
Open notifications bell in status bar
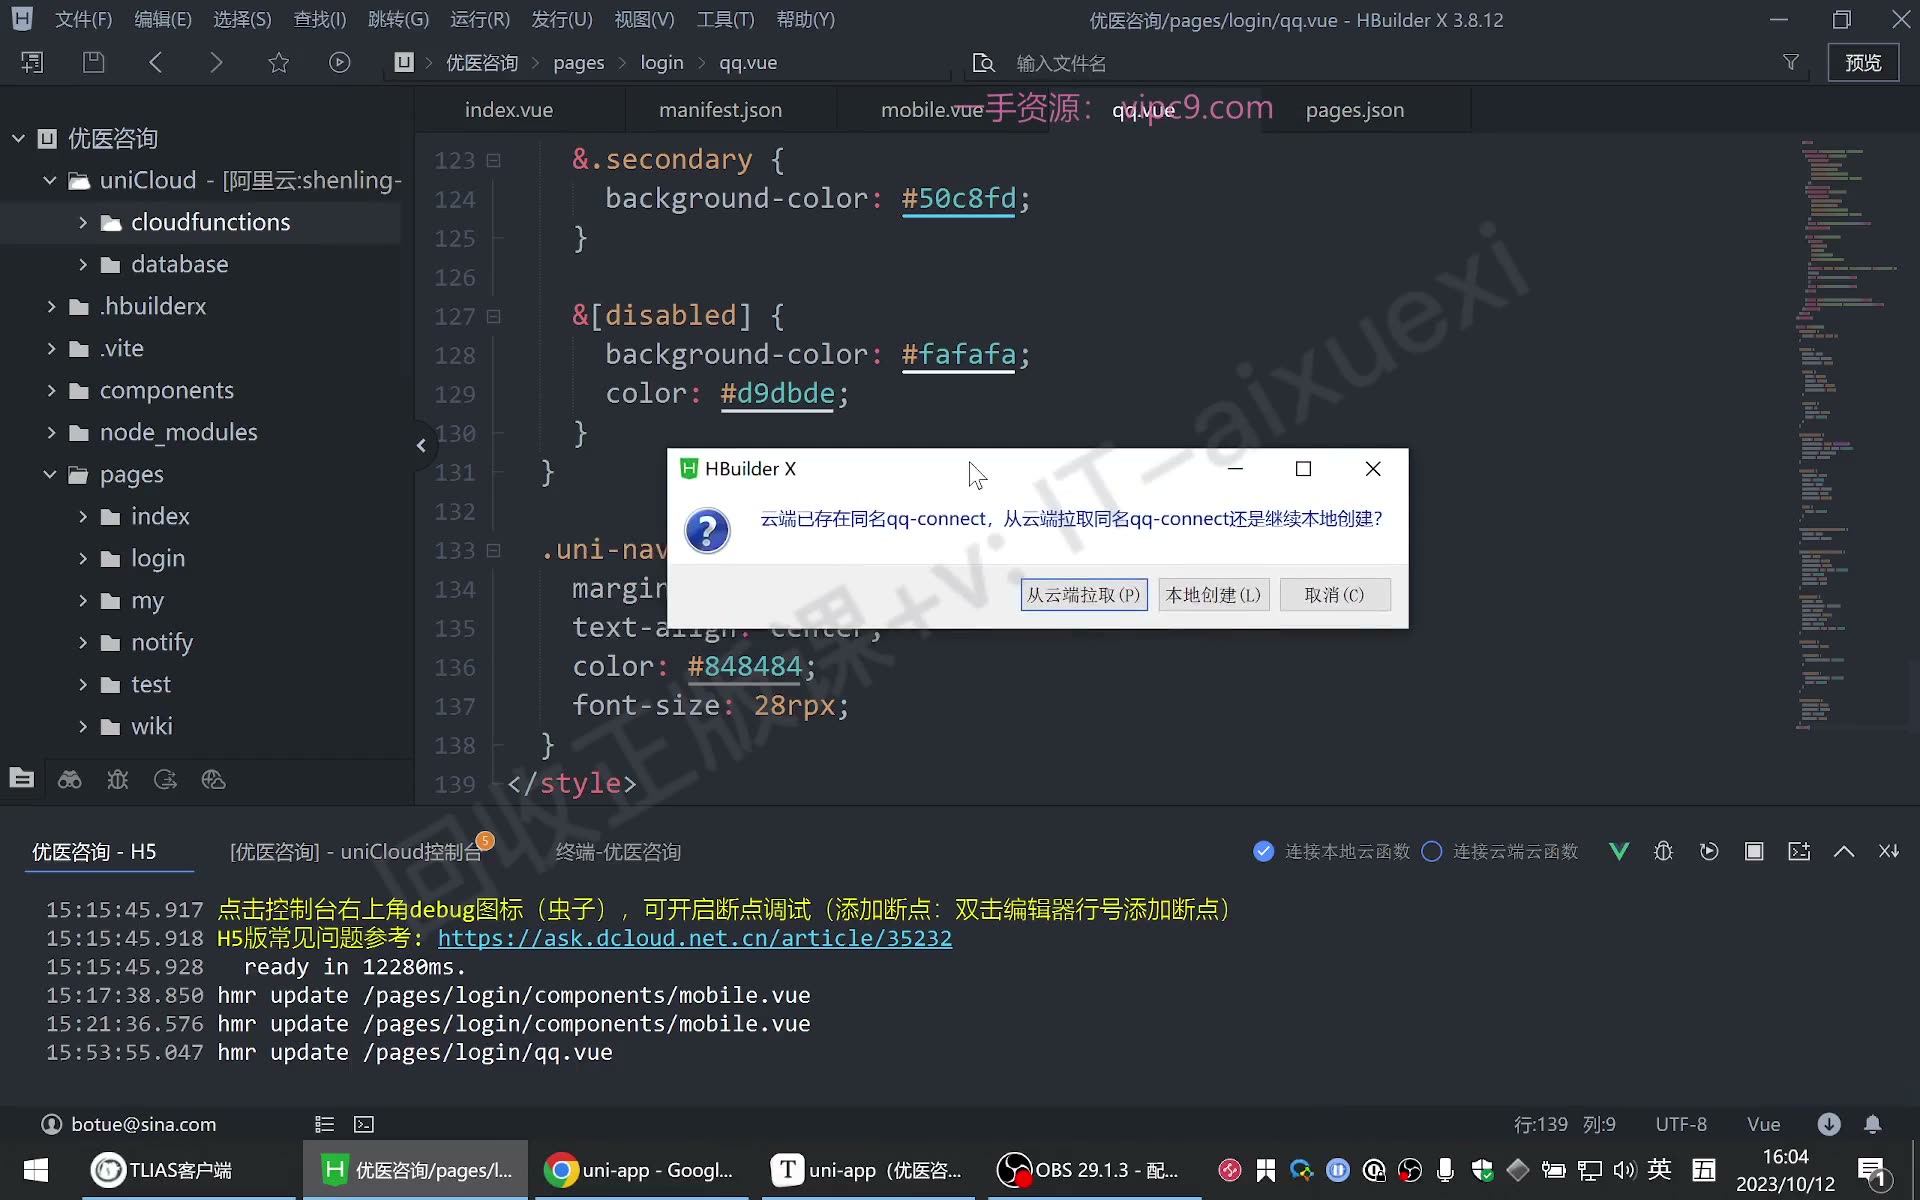point(1873,1124)
